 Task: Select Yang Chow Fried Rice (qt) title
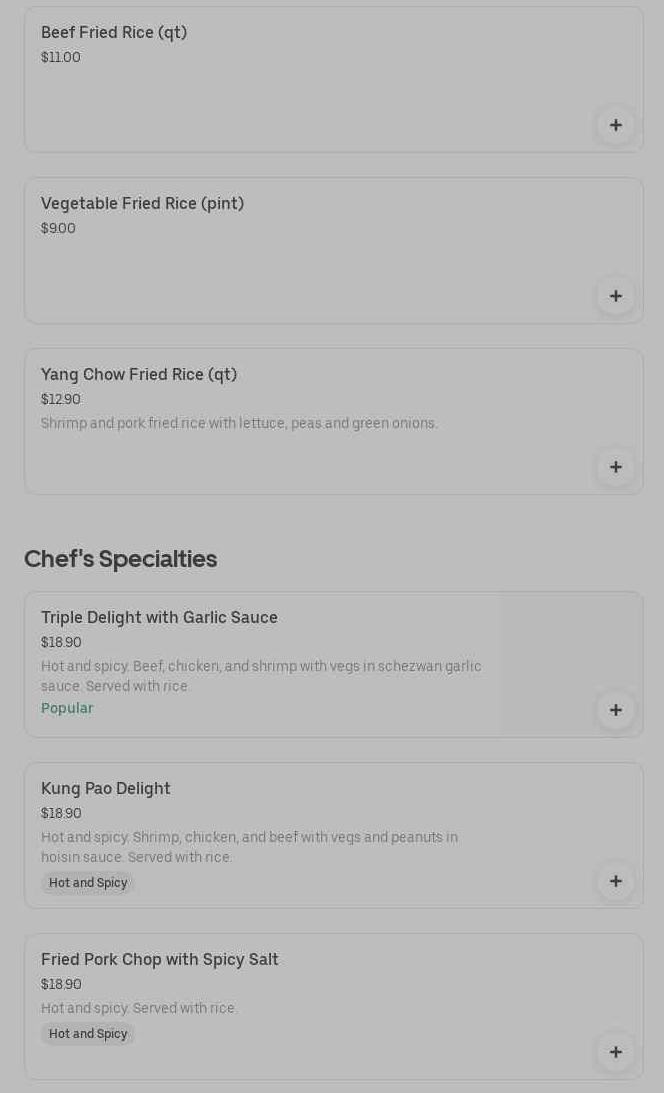[x=139, y=374]
